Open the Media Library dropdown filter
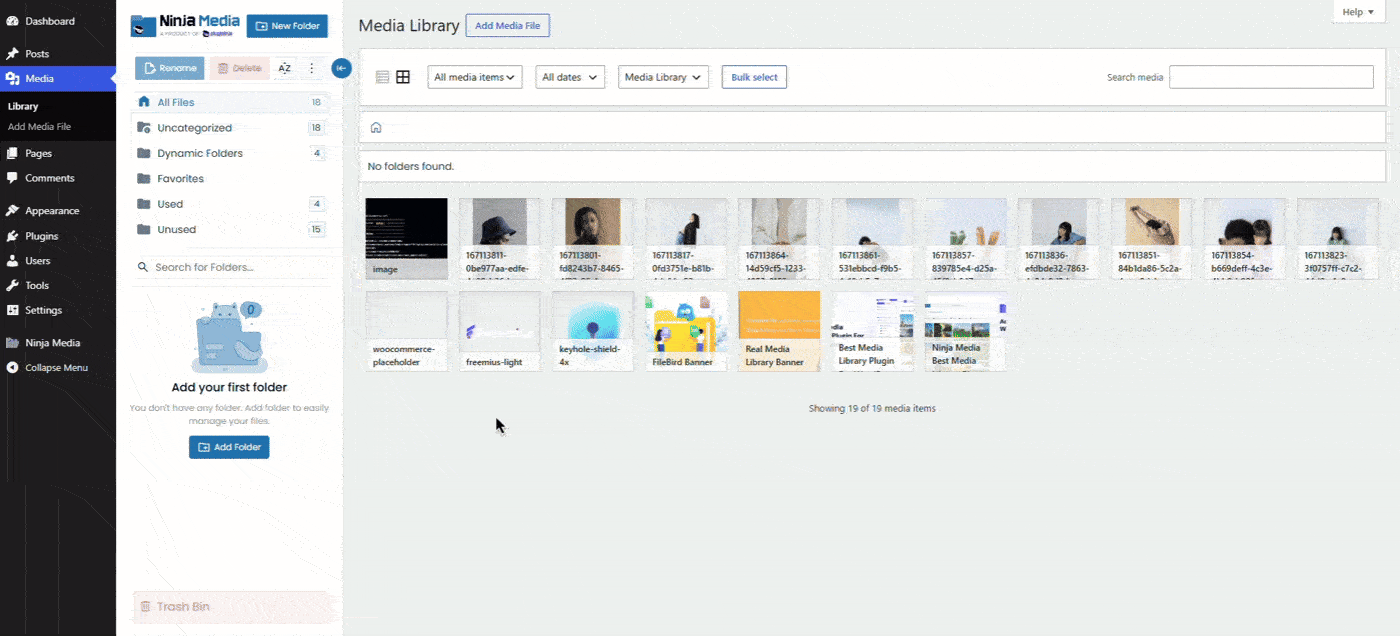 point(664,77)
